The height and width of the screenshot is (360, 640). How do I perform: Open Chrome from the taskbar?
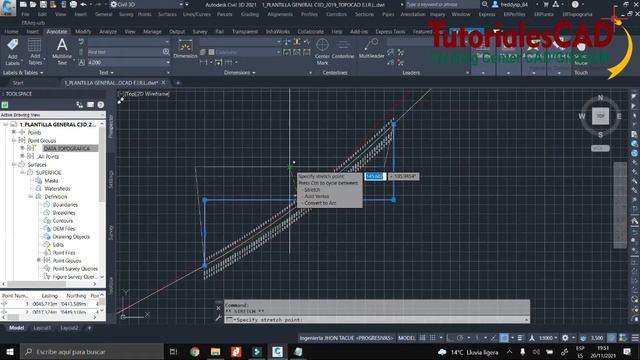pos(195,351)
